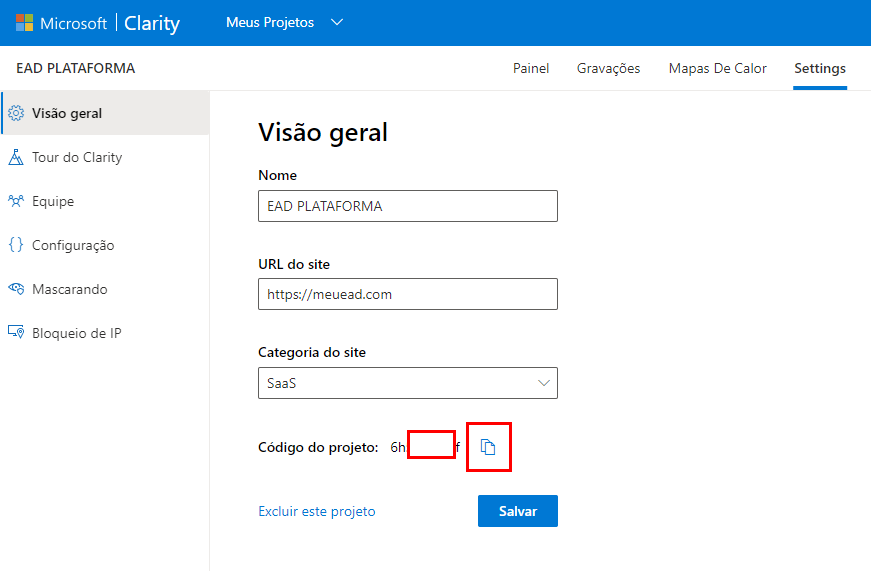Image resolution: width=871 pixels, height=571 pixels.
Task: Click the Tour do Clarity icon
Action: click(16, 157)
